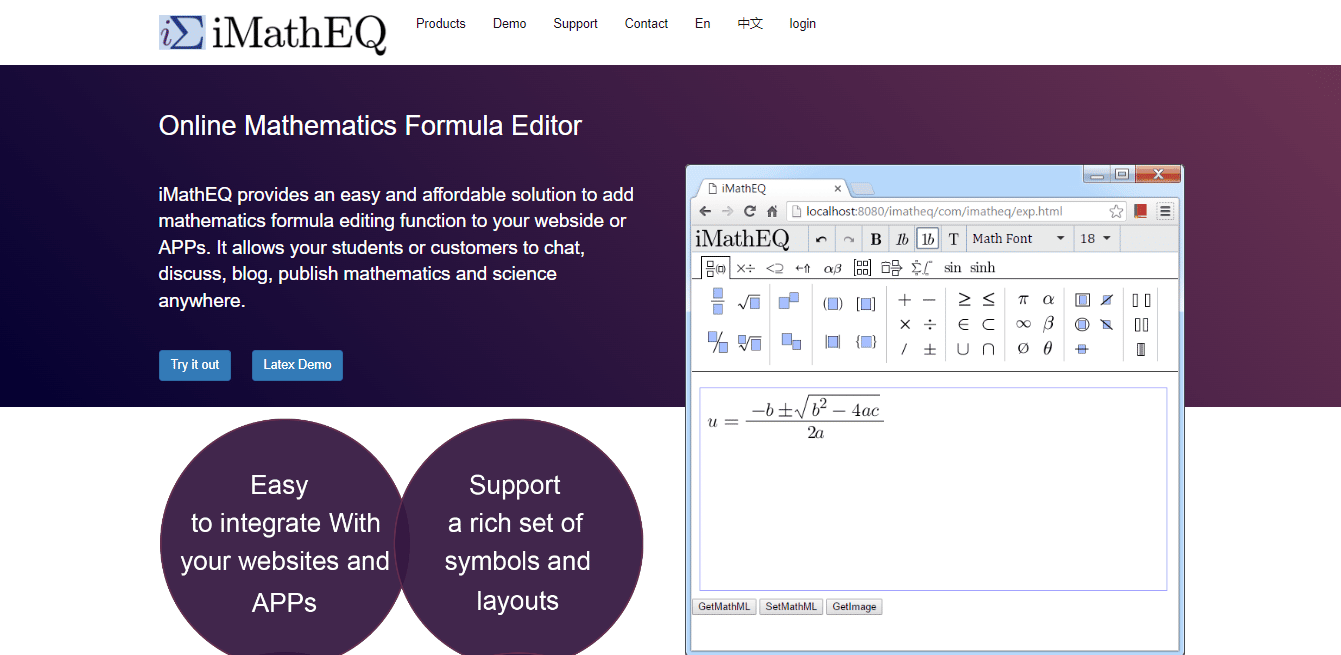Select the Demo menu item

(x=510, y=23)
